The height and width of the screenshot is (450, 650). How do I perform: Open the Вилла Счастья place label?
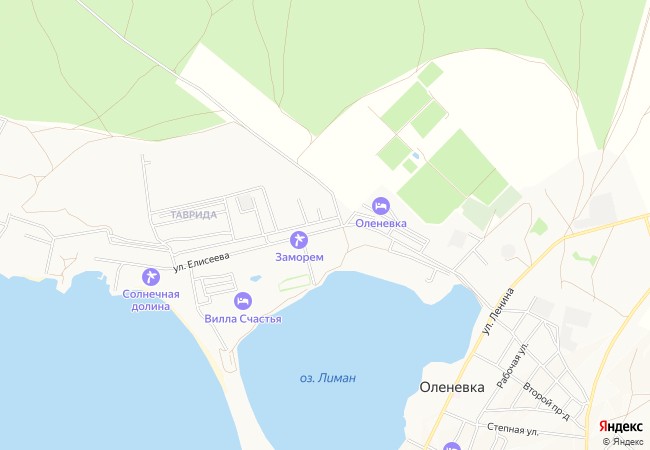pyautogui.click(x=243, y=319)
